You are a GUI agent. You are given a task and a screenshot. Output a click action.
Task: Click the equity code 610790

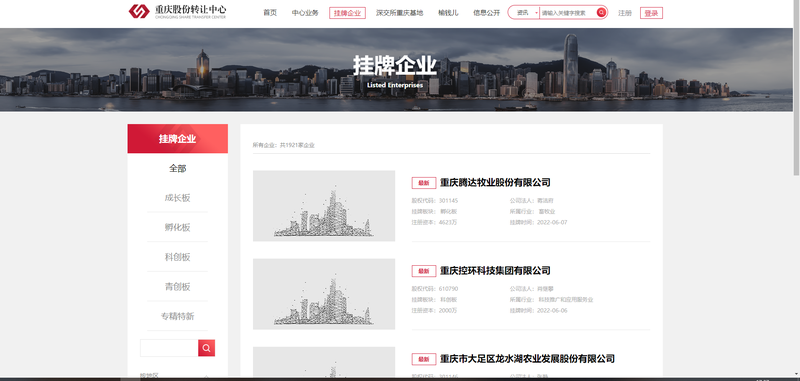pyautogui.click(x=448, y=289)
